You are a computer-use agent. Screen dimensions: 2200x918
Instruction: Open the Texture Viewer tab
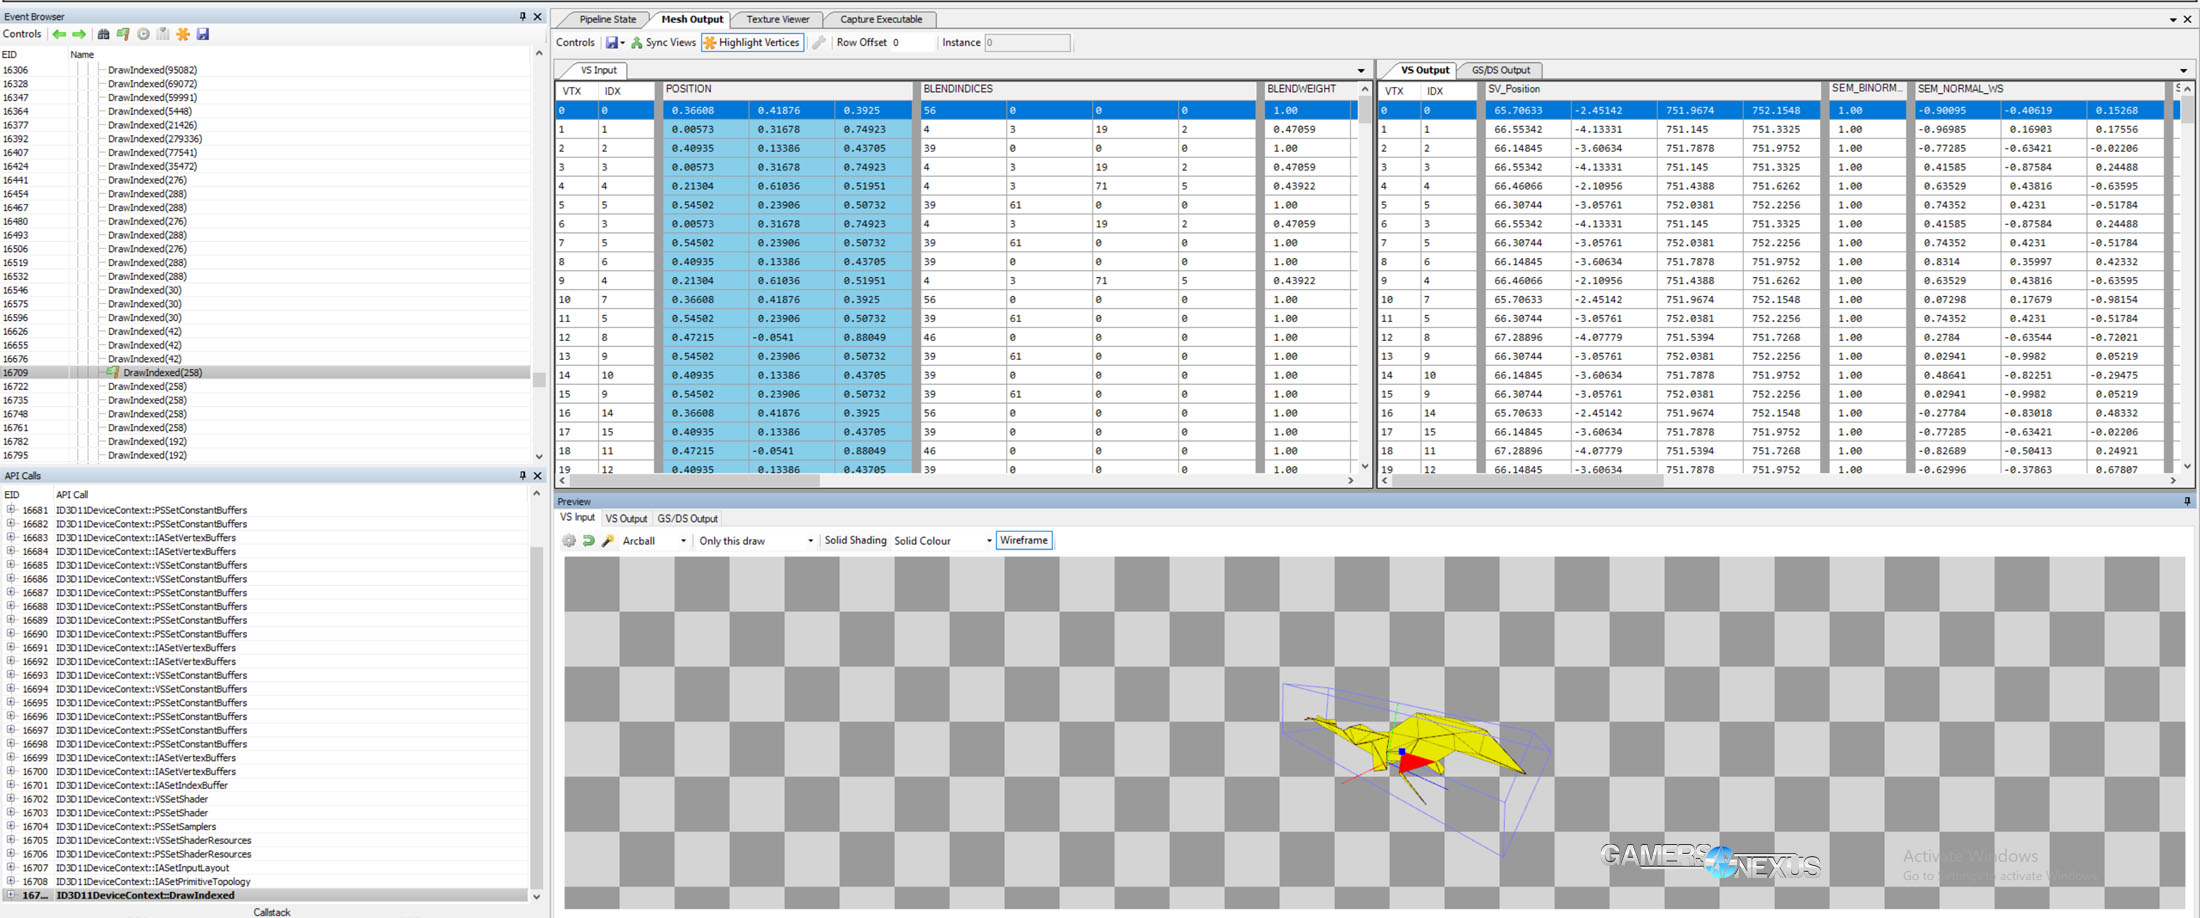(778, 19)
